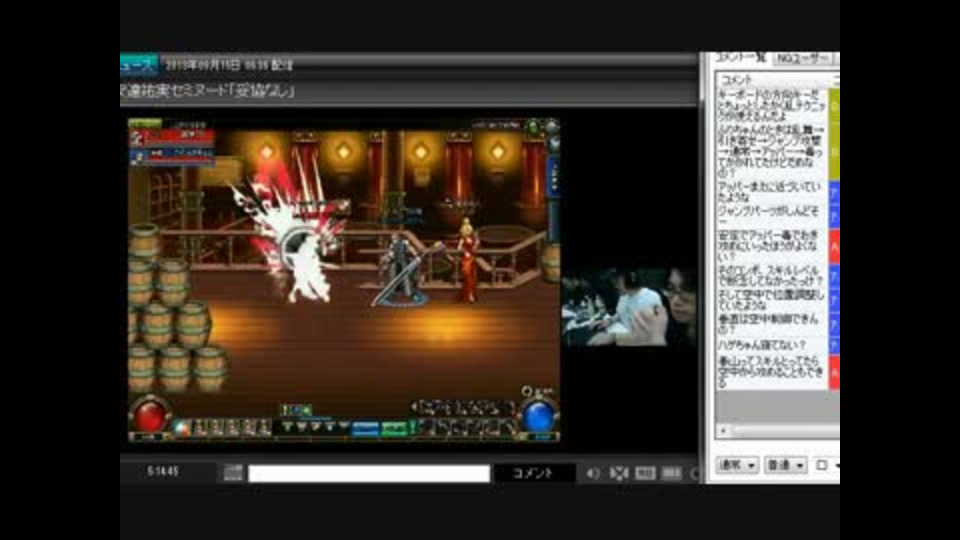
Task: Open the 通常 dropdown
Action: [x=737, y=465]
